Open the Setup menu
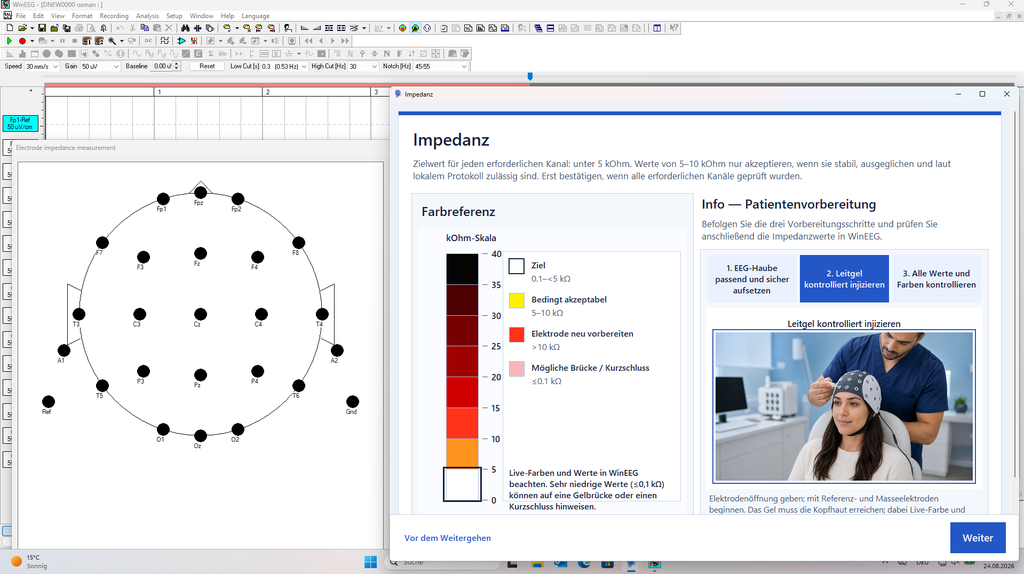 coord(174,16)
